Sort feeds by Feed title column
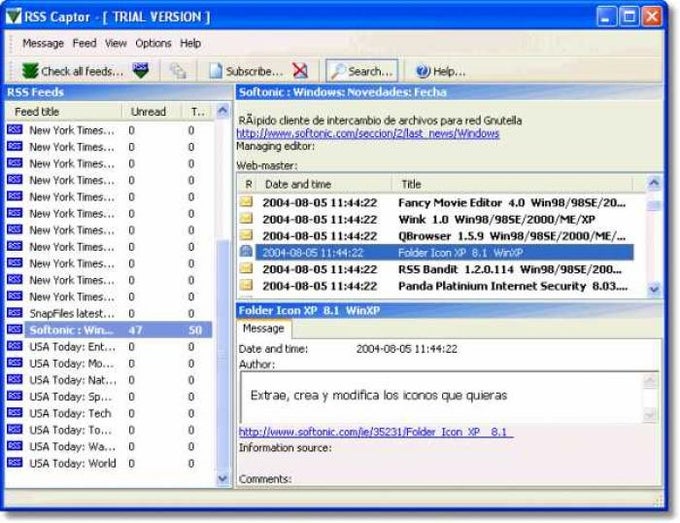 [x=64, y=112]
